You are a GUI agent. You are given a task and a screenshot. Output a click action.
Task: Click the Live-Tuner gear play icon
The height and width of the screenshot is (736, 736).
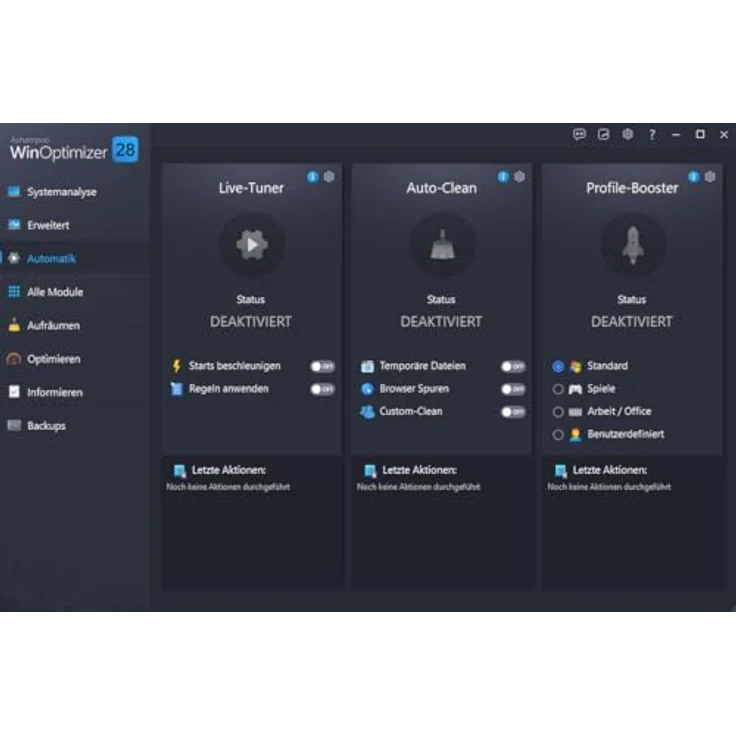[252, 245]
